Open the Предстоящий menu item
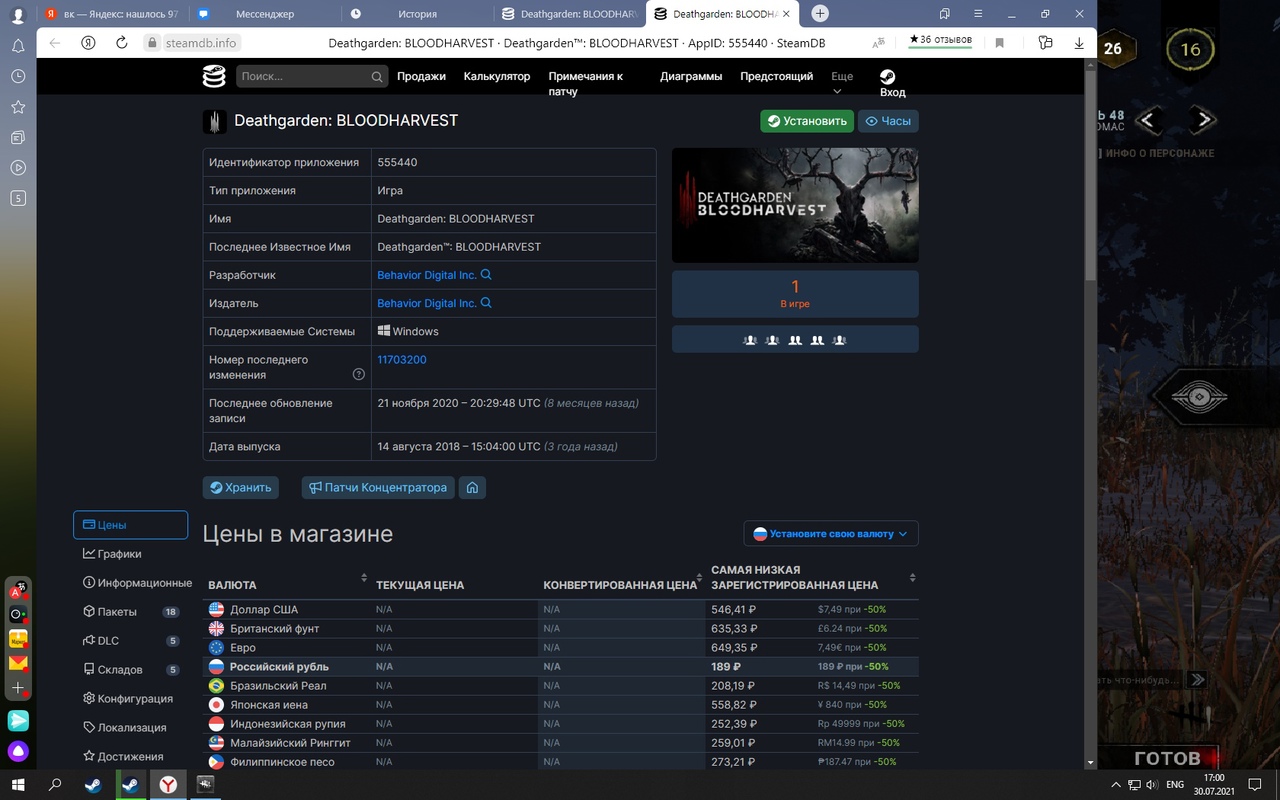 point(777,76)
